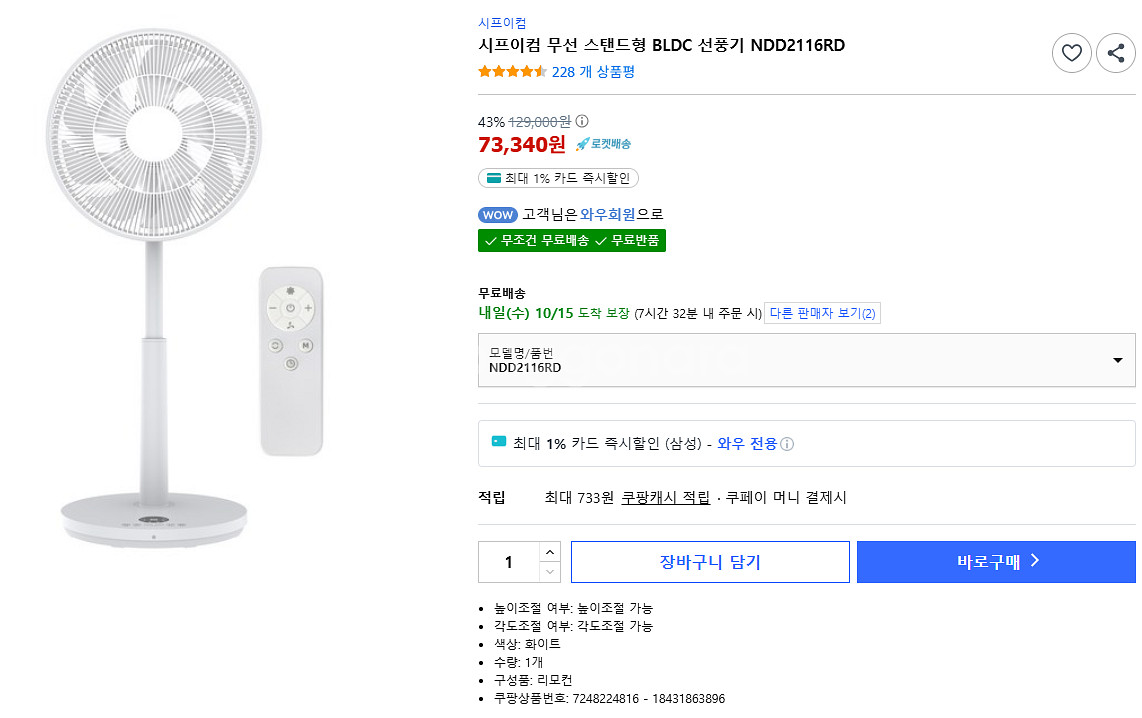1142x718 pixels.
Task: Click the blue WOW membership badge
Action: (497, 214)
